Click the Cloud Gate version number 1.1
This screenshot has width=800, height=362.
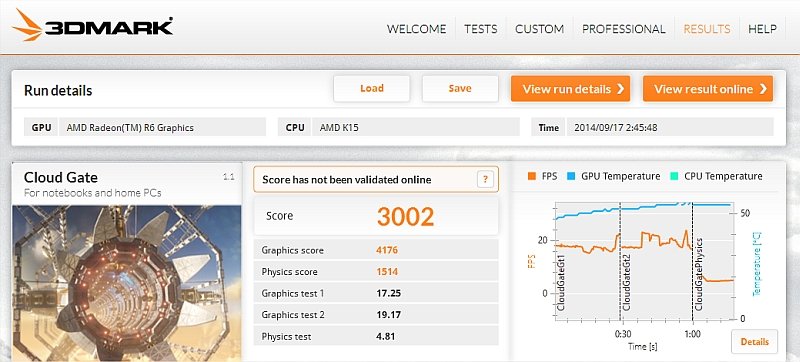(x=228, y=177)
